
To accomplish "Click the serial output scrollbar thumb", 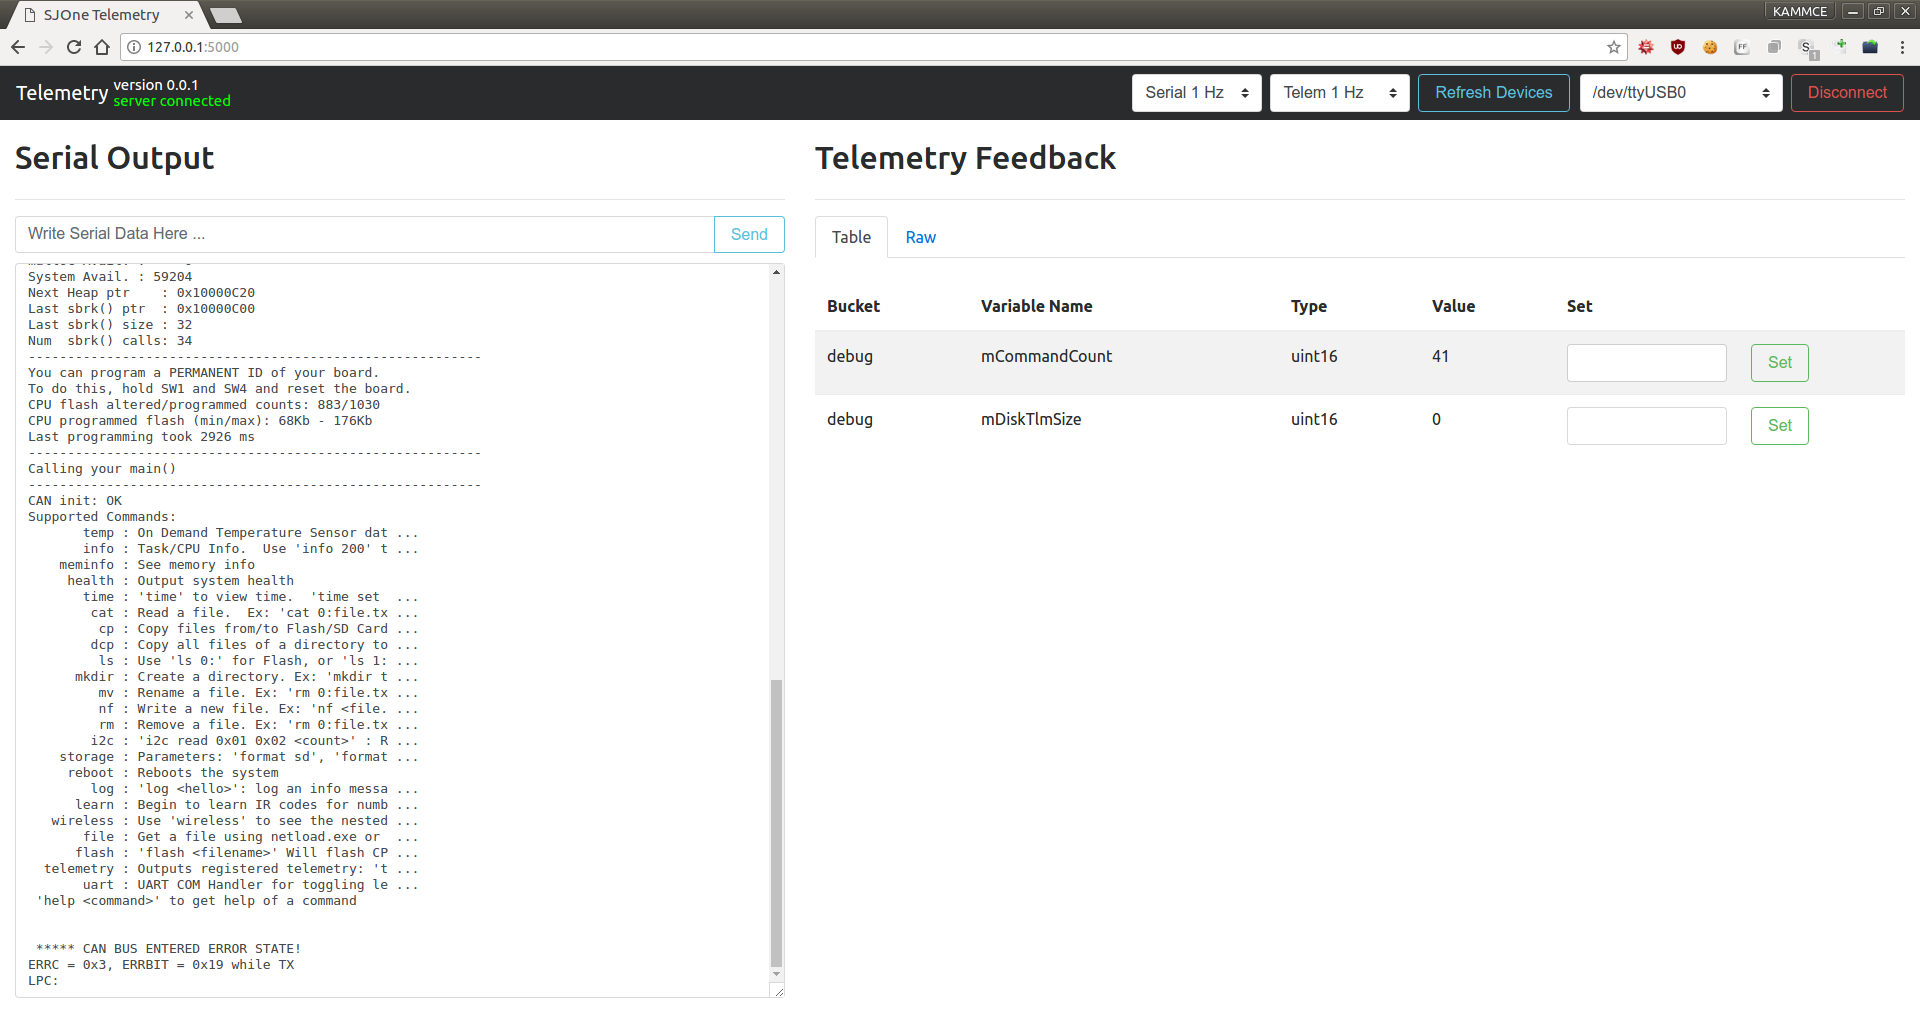I will [x=777, y=823].
